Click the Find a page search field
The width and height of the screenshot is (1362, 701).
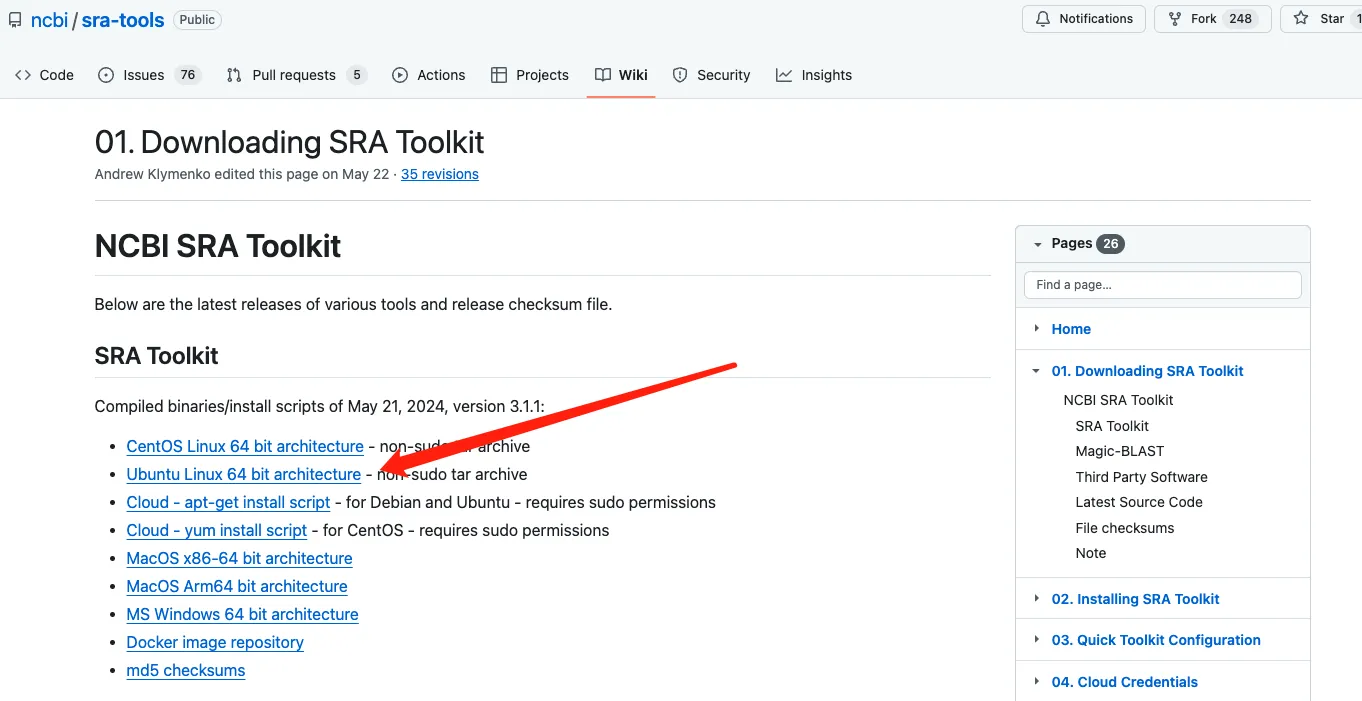[x=1161, y=284]
